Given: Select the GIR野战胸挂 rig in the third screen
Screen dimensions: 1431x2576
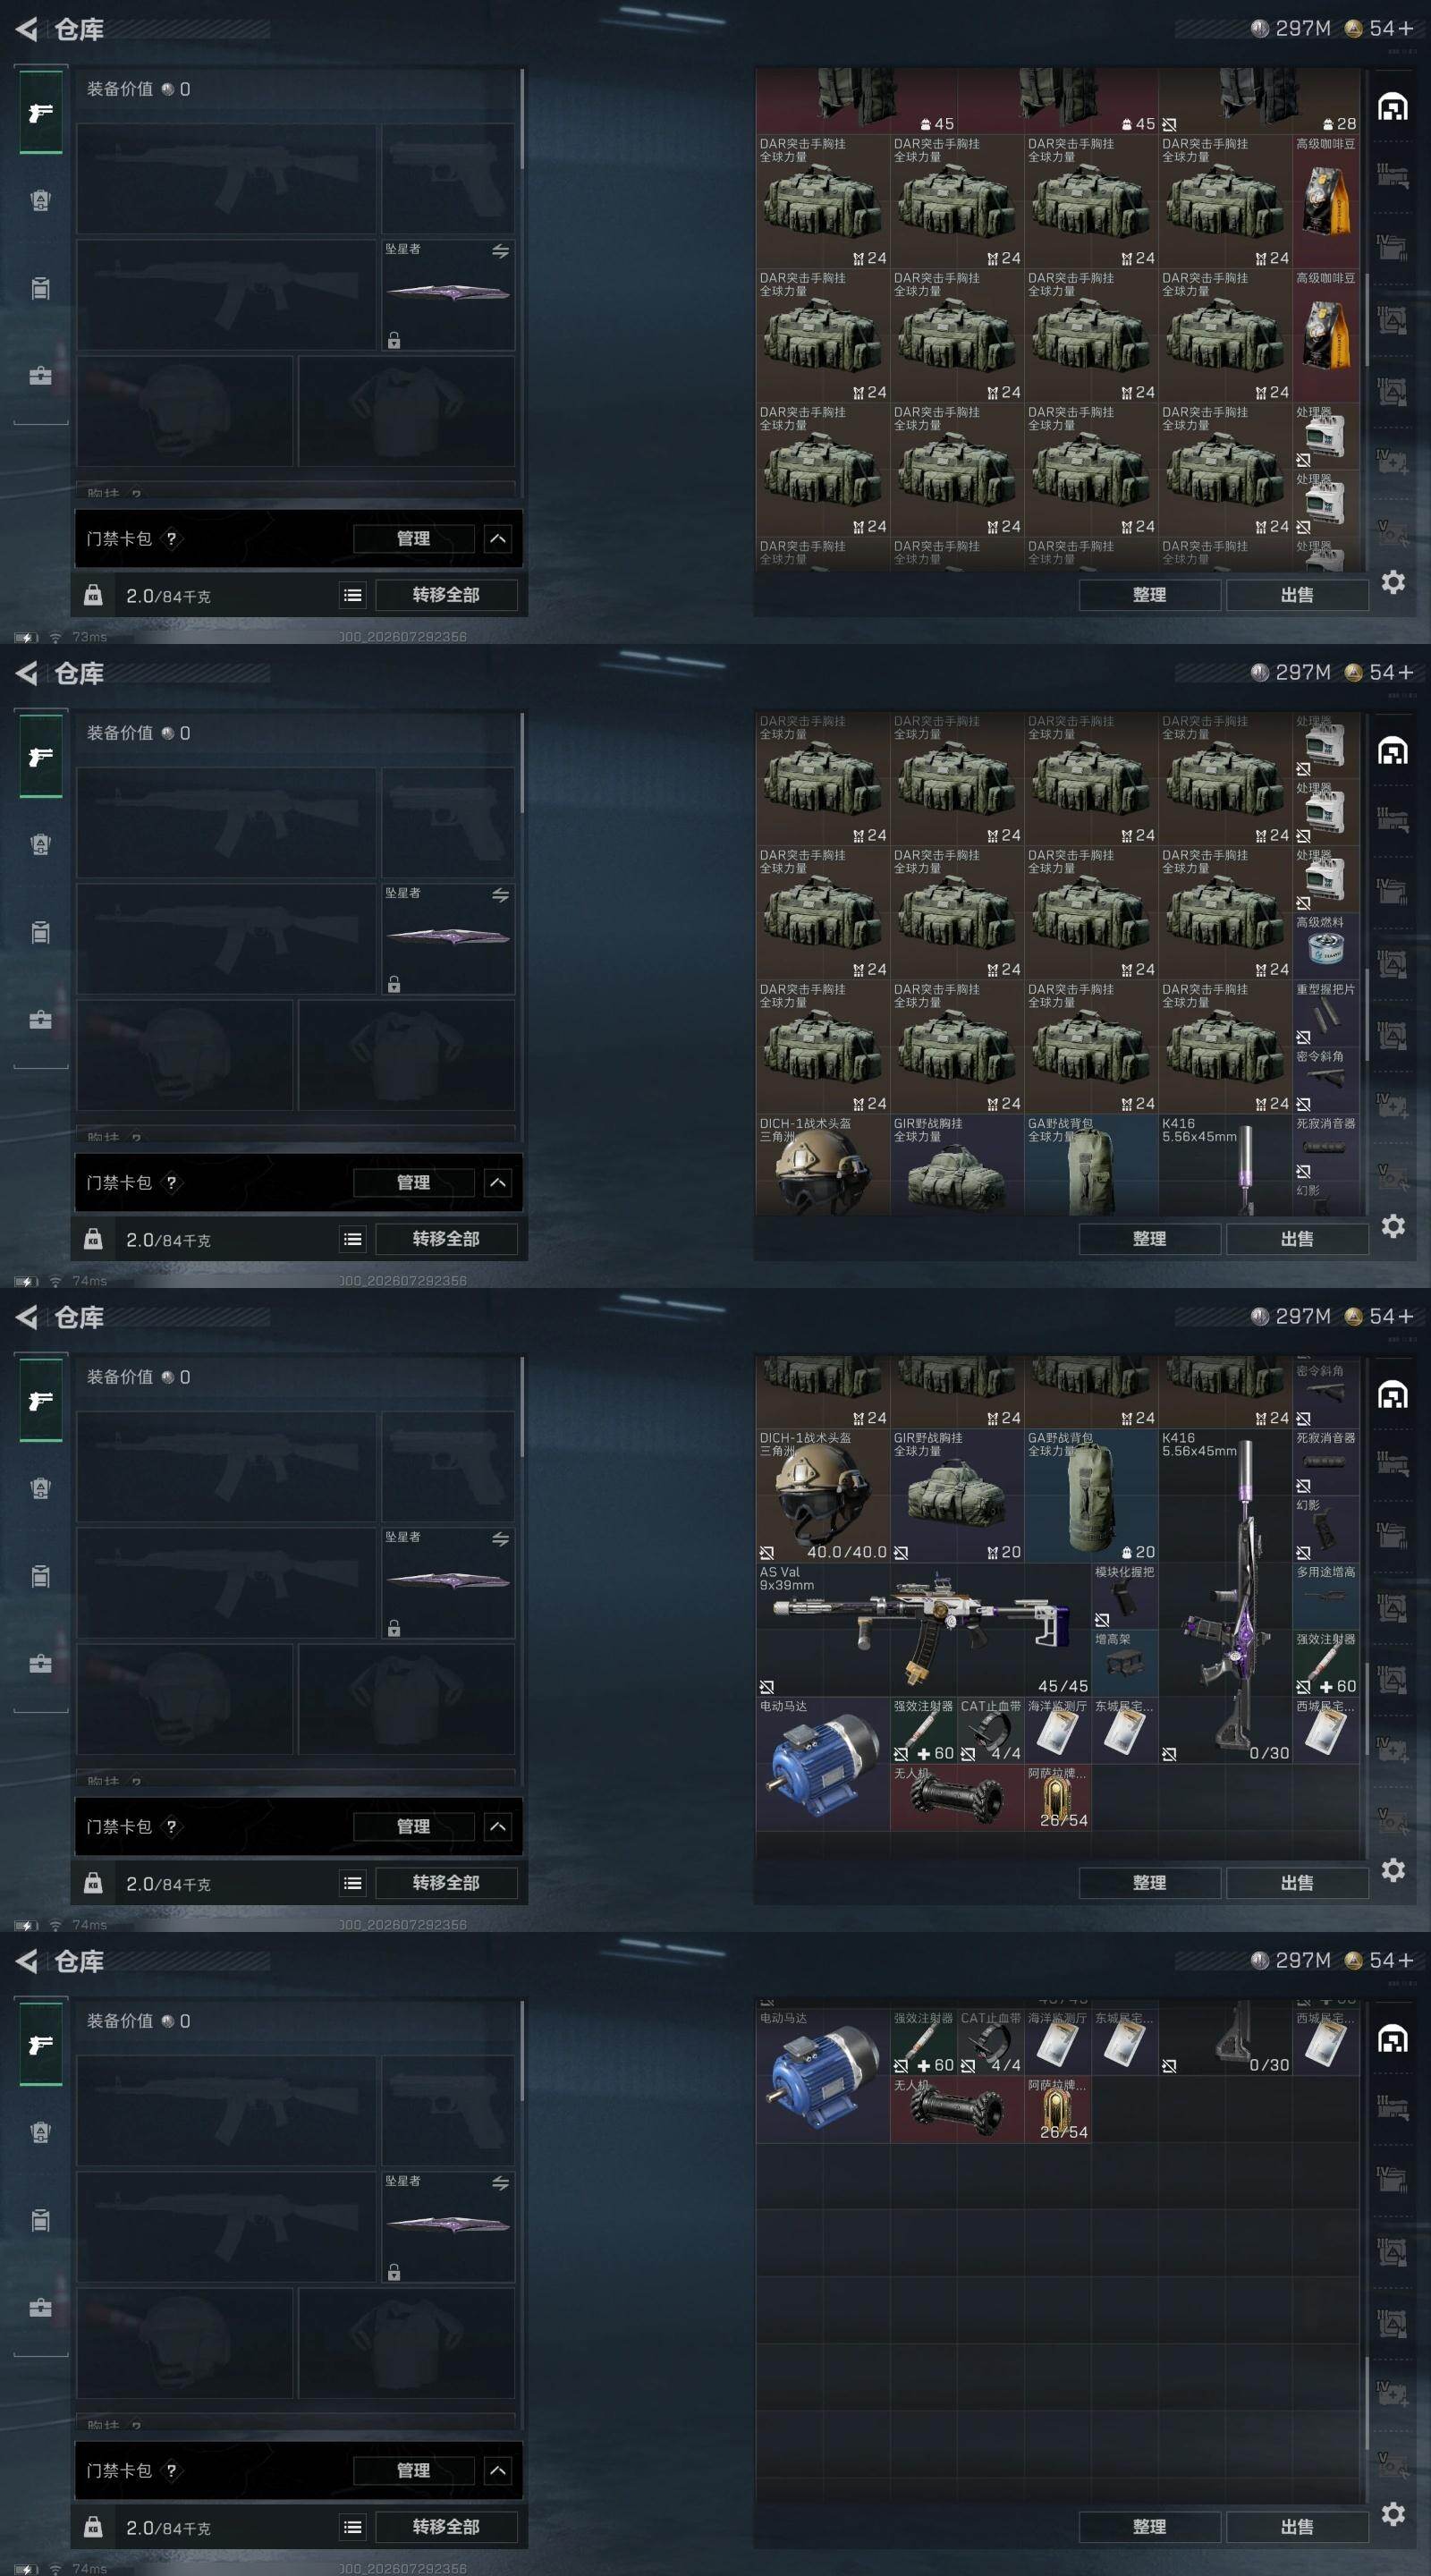Looking at the screenshot, I should click(x=957, y=1496).
